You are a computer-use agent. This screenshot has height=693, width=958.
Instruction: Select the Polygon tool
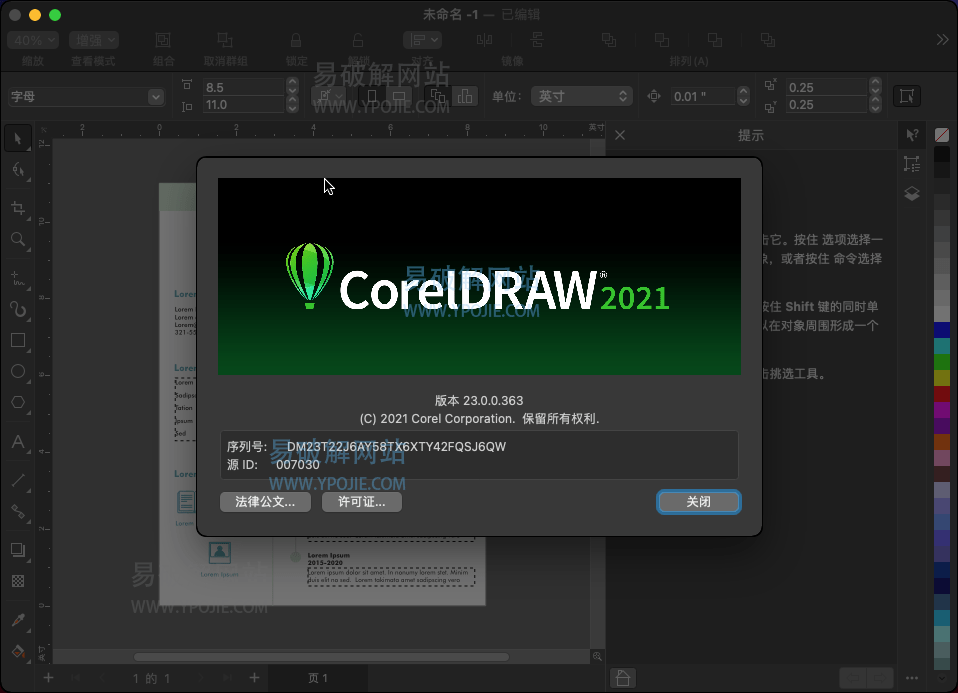pos(18,403)
